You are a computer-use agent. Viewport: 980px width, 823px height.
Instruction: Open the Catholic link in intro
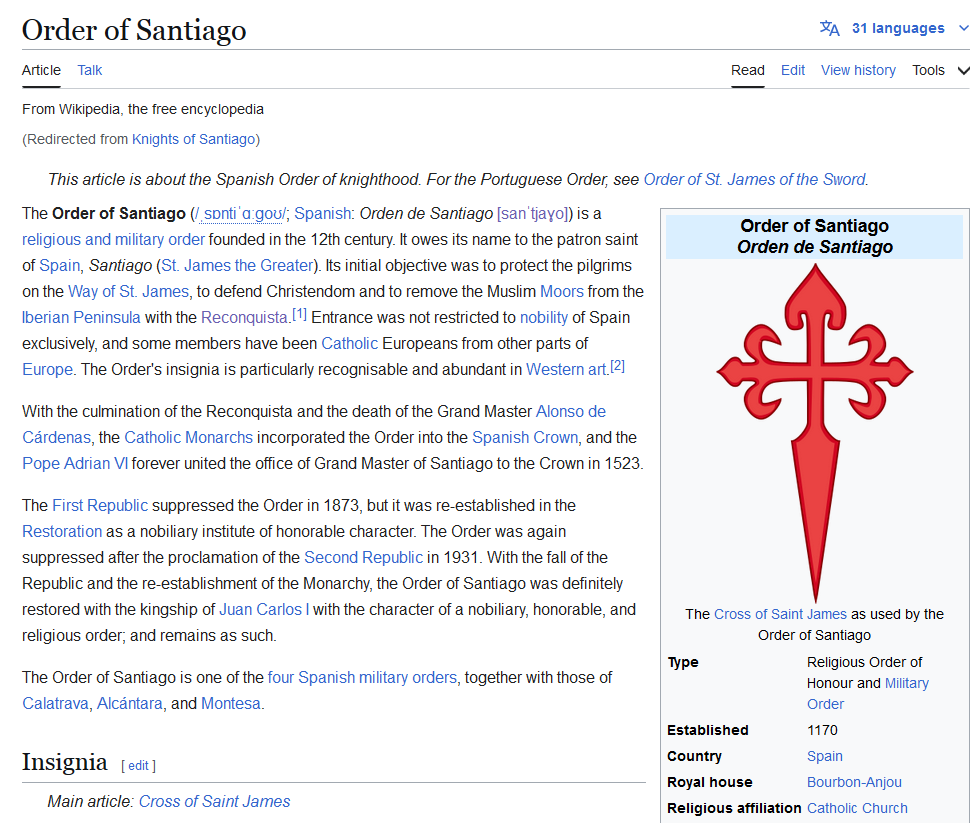click(x=349, y=343)
